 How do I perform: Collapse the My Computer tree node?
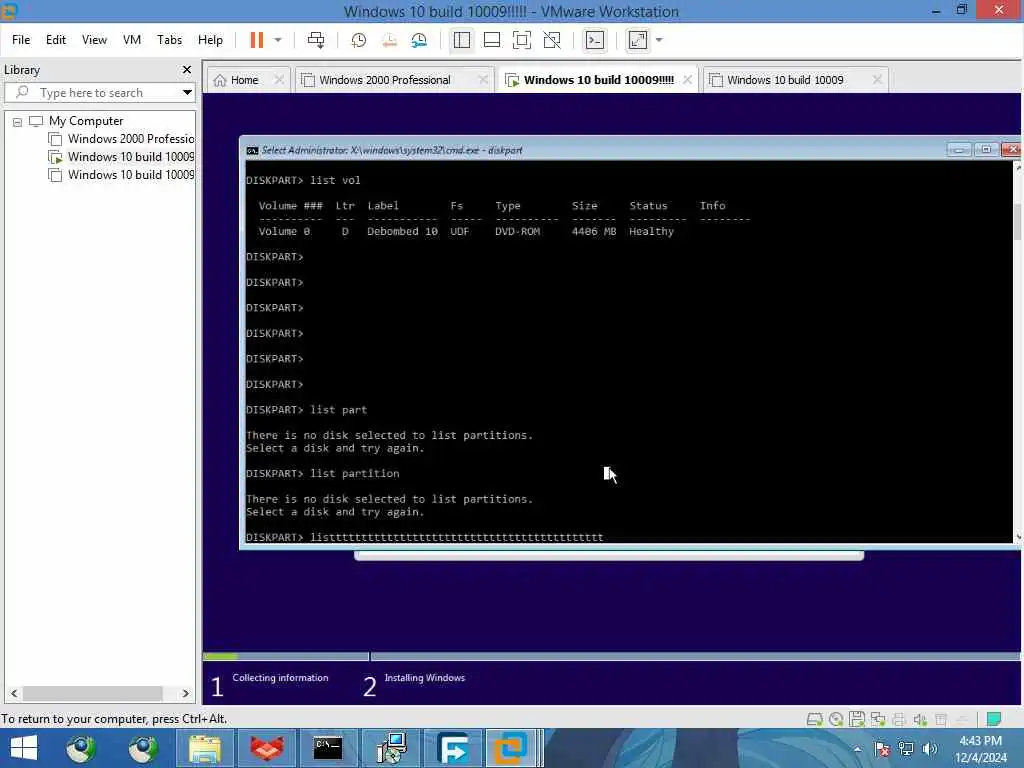(x=17, y=121)
